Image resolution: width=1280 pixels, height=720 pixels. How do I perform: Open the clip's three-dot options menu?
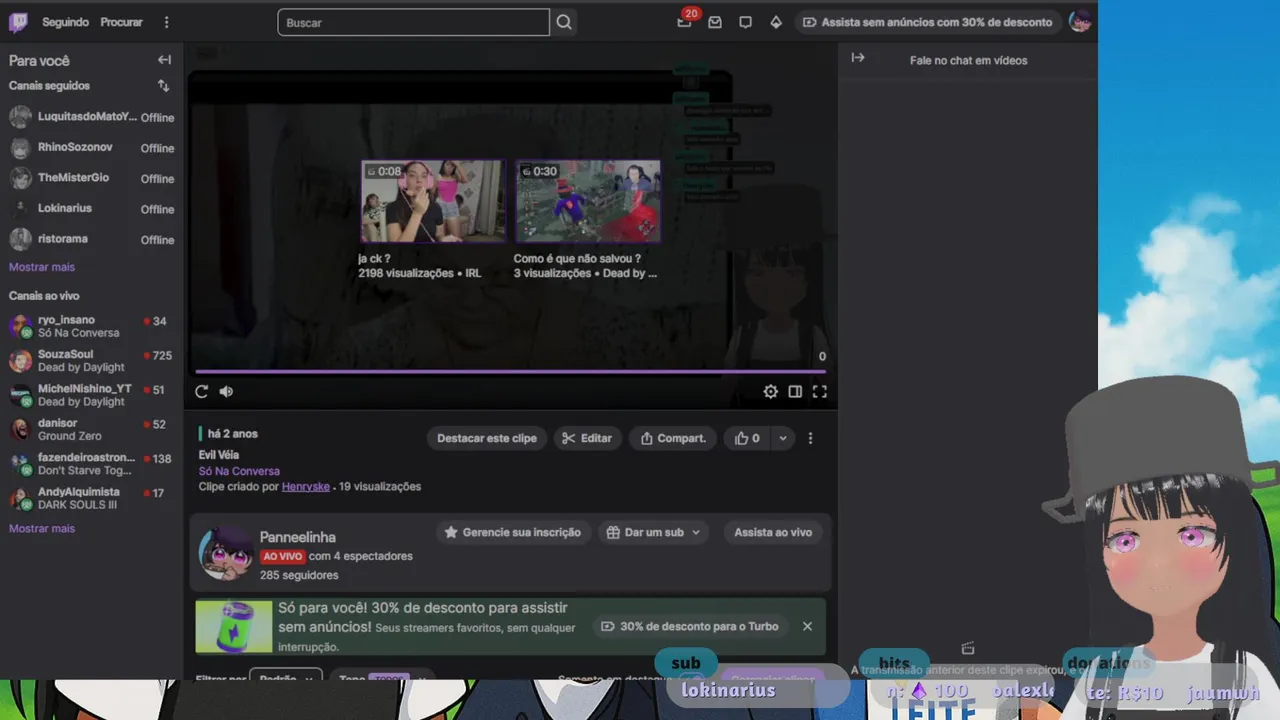[x=810, y=438]
